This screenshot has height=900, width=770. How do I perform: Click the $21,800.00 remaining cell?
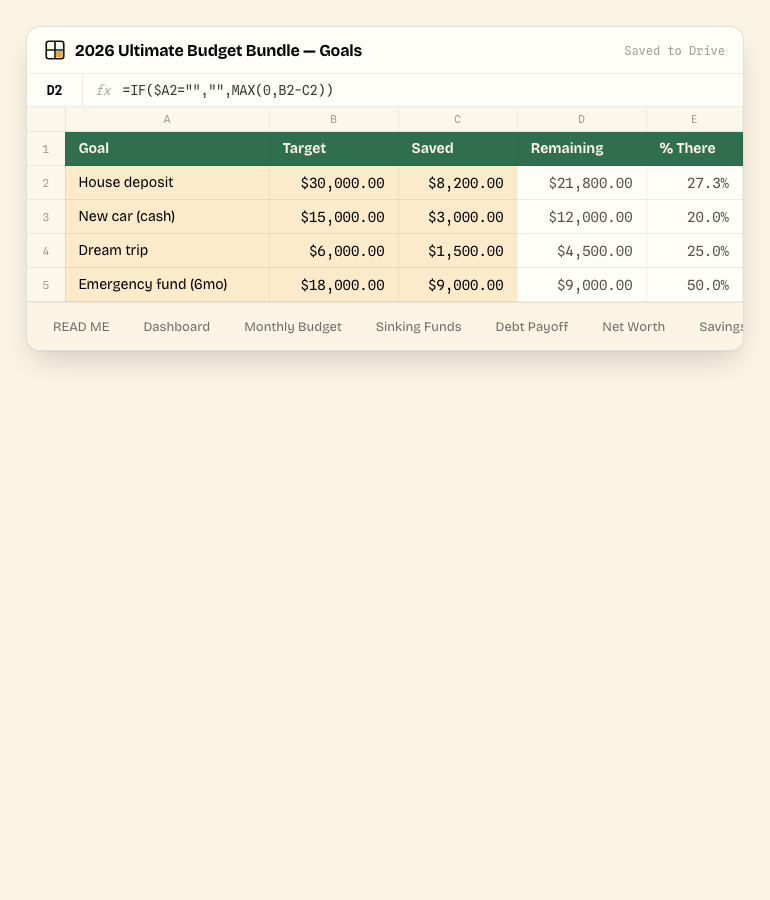581,183
